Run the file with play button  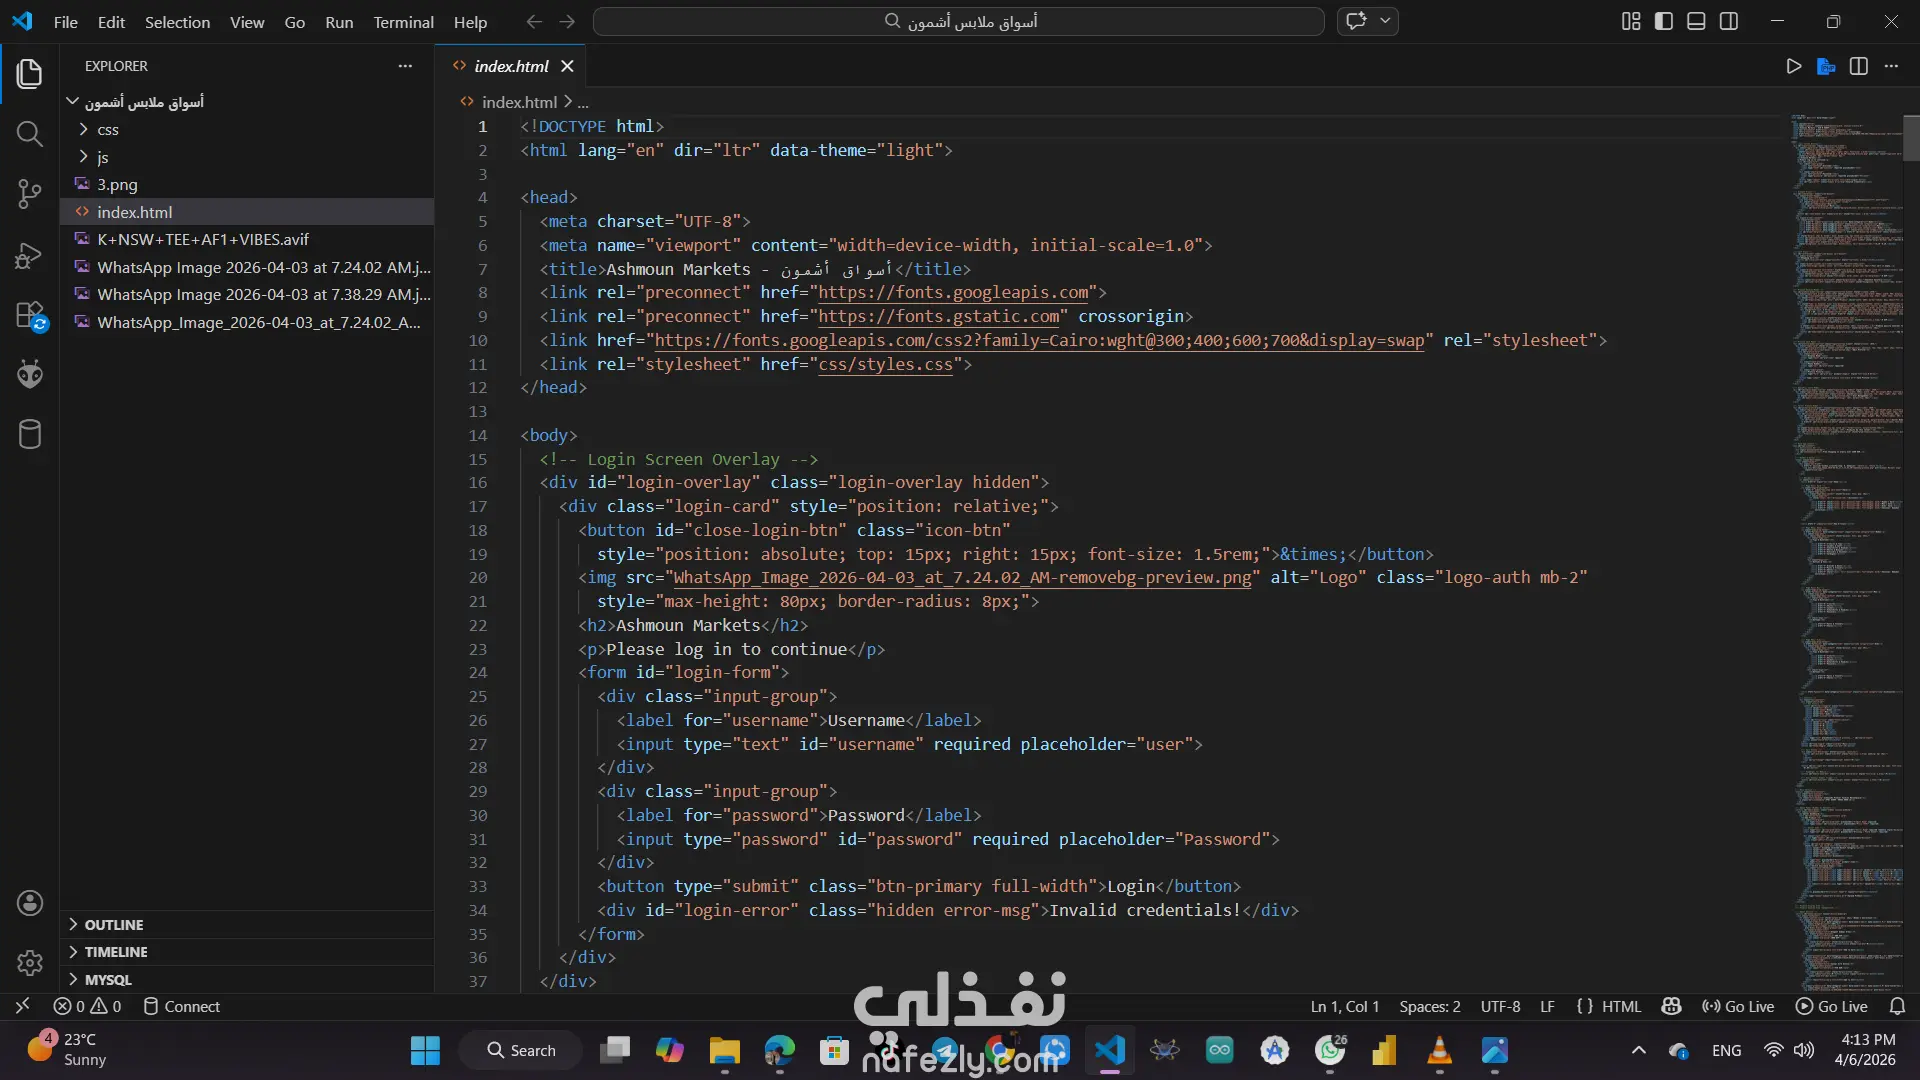coord(1794,66)
